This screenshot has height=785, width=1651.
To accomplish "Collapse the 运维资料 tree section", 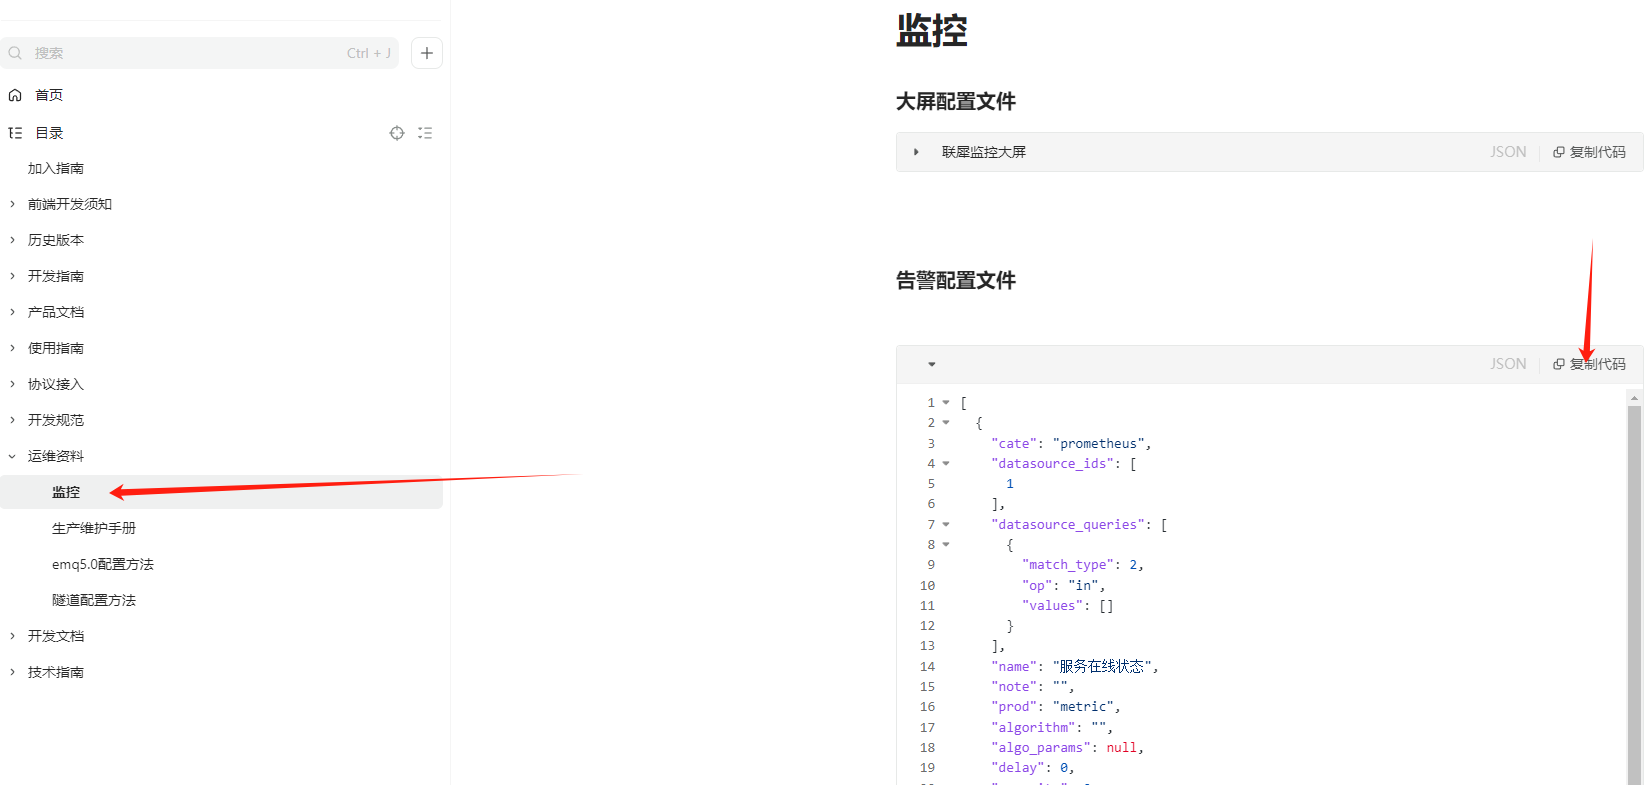I will pyautogui.click(x=12, y=456).
